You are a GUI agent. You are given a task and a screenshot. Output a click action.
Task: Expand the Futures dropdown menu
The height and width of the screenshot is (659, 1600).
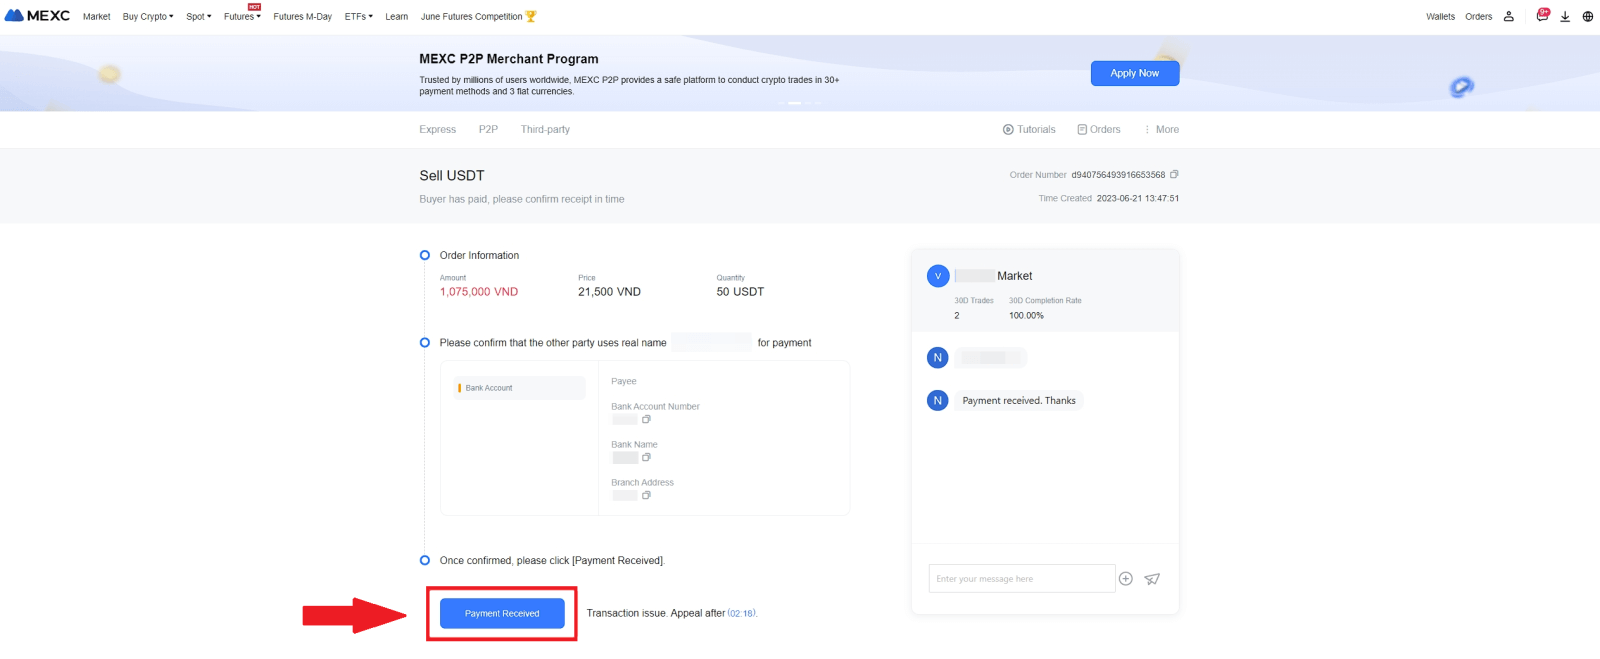tap(241, 17)
